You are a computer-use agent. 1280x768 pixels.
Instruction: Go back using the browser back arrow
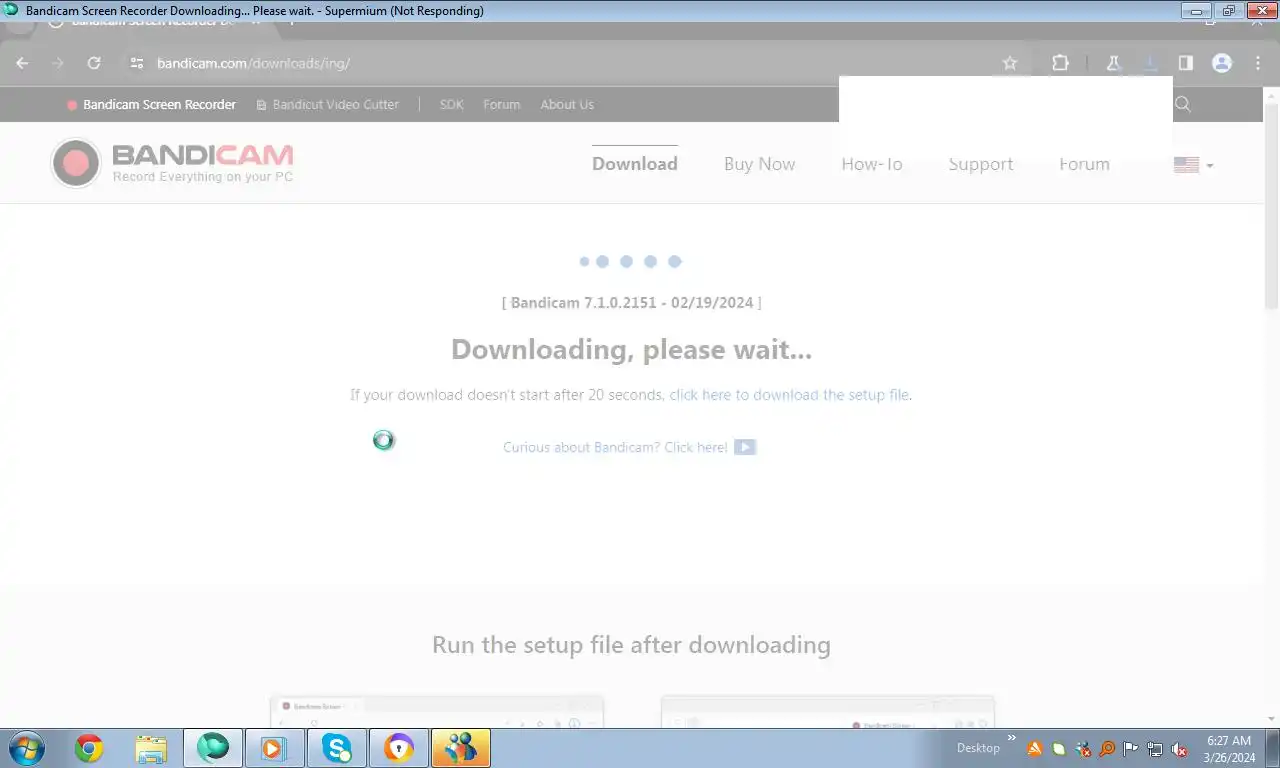22,63
